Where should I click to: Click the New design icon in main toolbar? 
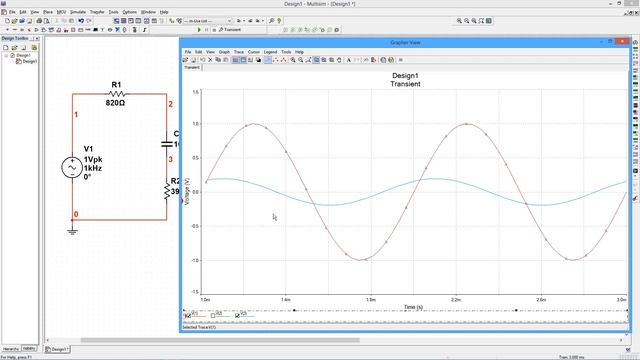pos(7,21)
